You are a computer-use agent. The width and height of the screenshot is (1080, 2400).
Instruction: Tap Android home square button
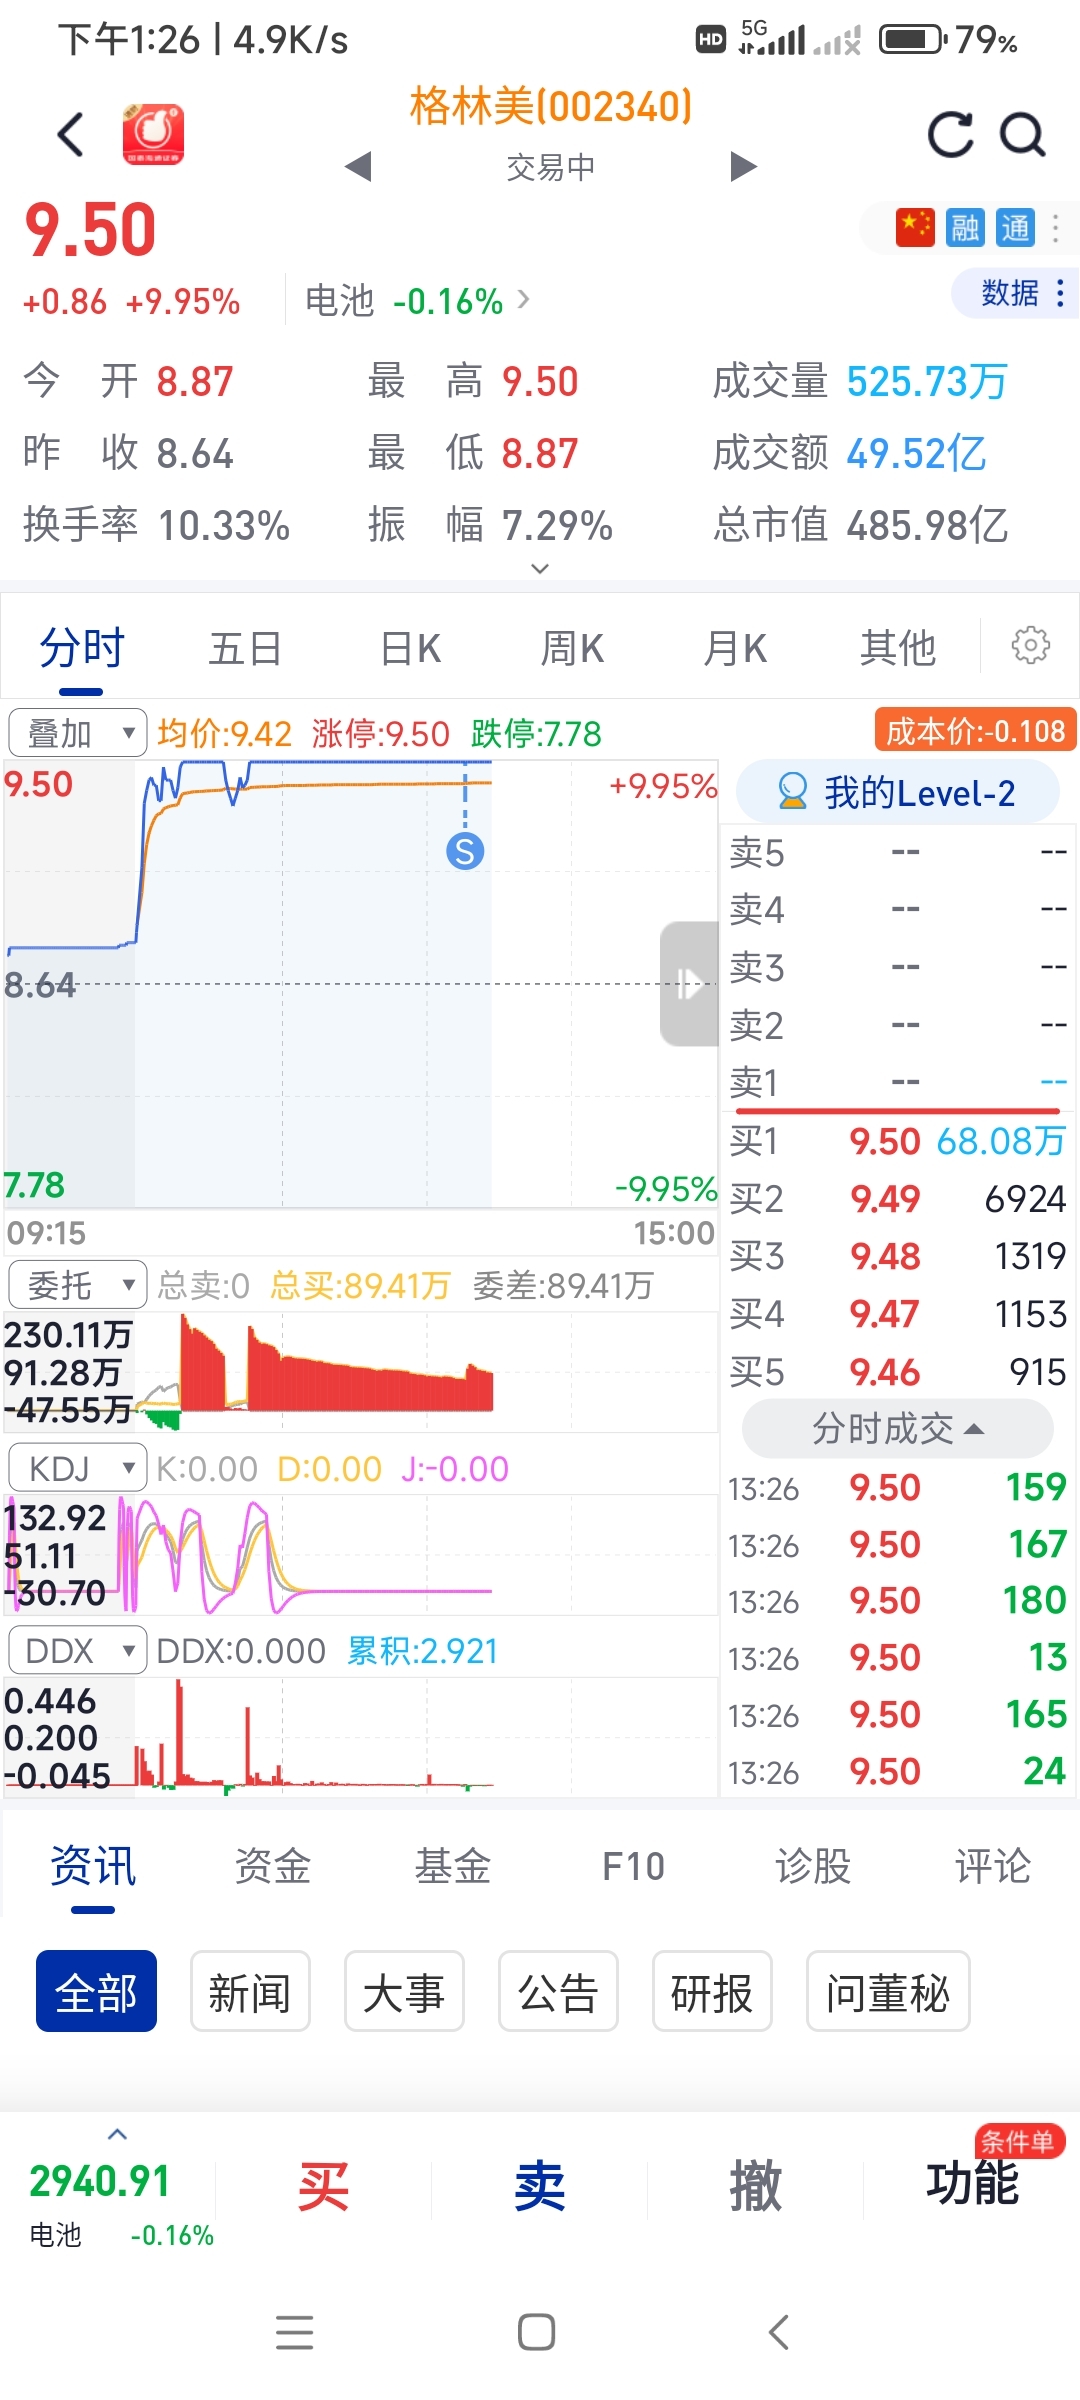click(537, 2332)
